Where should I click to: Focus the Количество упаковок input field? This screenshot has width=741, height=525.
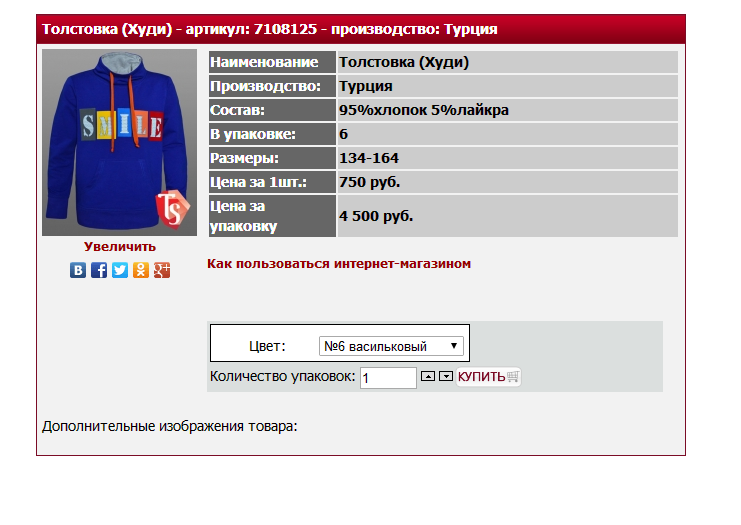[x=388, y=378]
